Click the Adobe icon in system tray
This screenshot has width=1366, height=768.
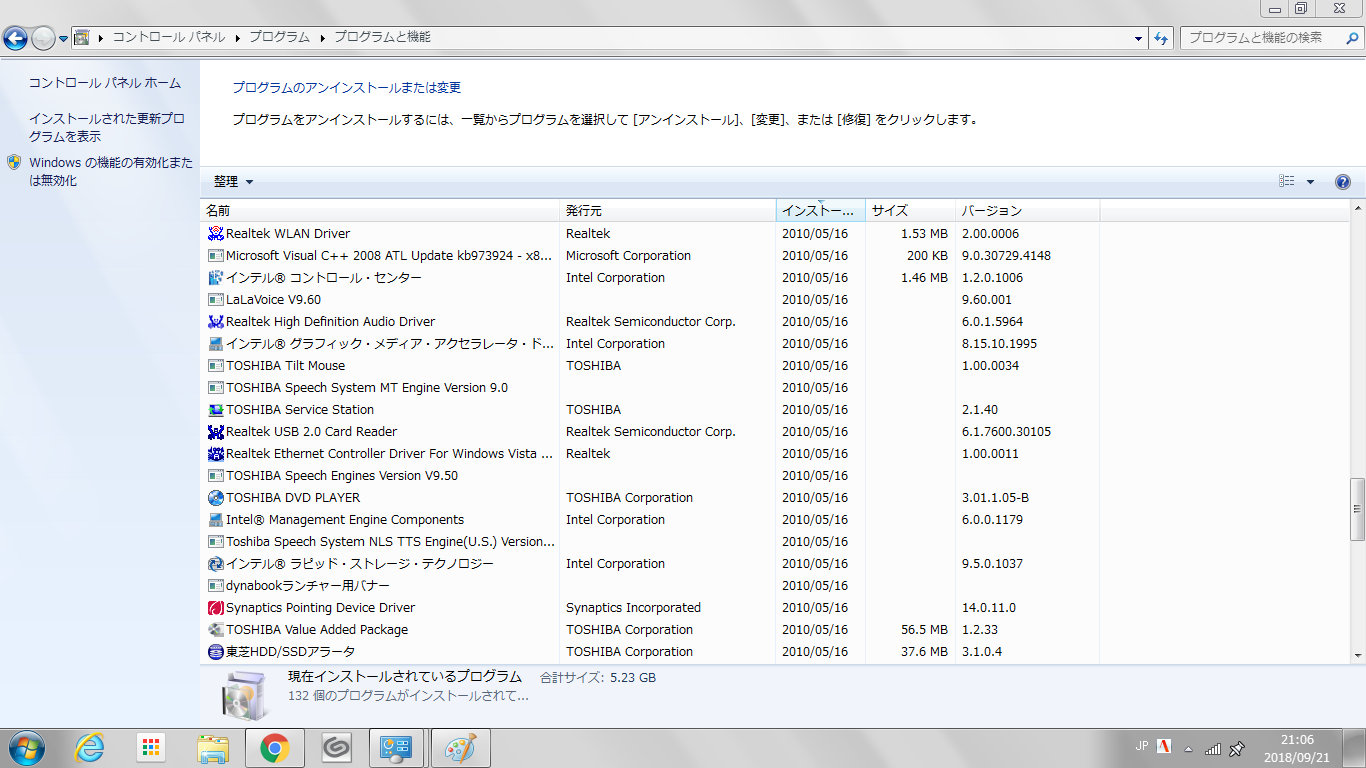pos(1164,747)
